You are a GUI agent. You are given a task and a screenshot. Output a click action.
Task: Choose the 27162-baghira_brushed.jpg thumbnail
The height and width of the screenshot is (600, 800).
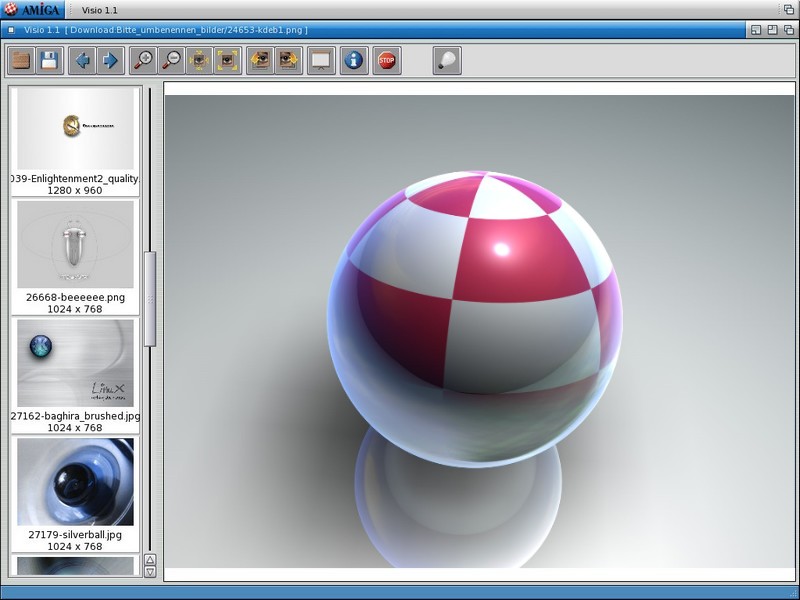(75, 363)
